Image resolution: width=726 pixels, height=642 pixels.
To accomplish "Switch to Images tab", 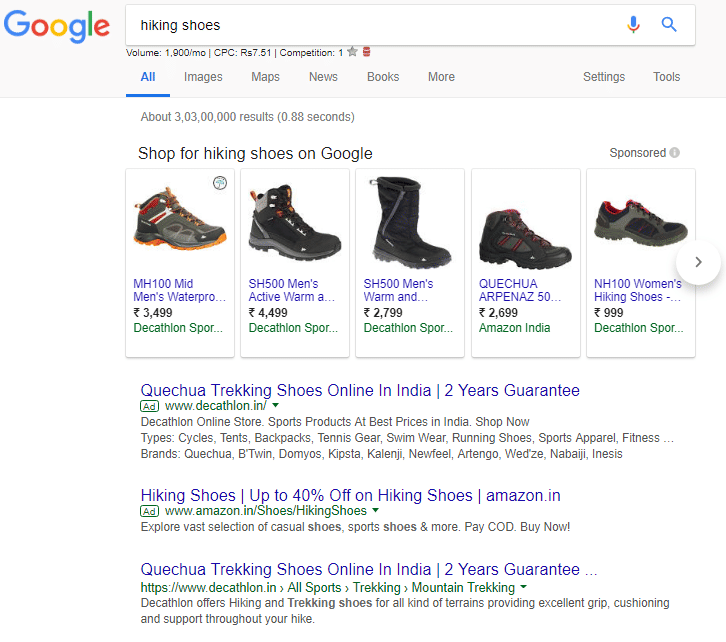I will (203, 77).
